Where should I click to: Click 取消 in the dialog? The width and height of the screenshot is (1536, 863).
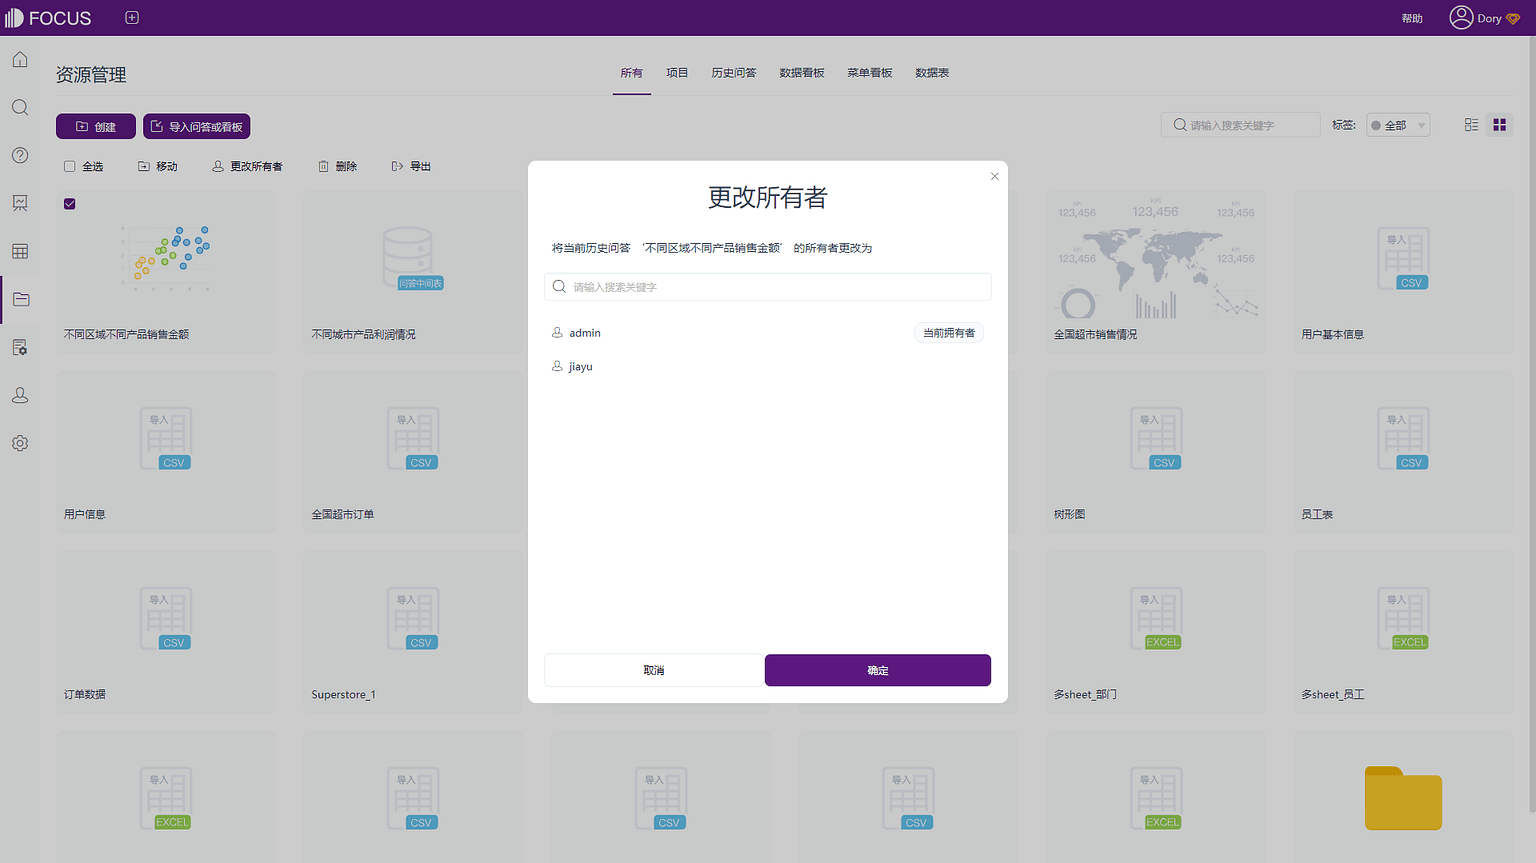pyautogui.click(x=654, y=670)
